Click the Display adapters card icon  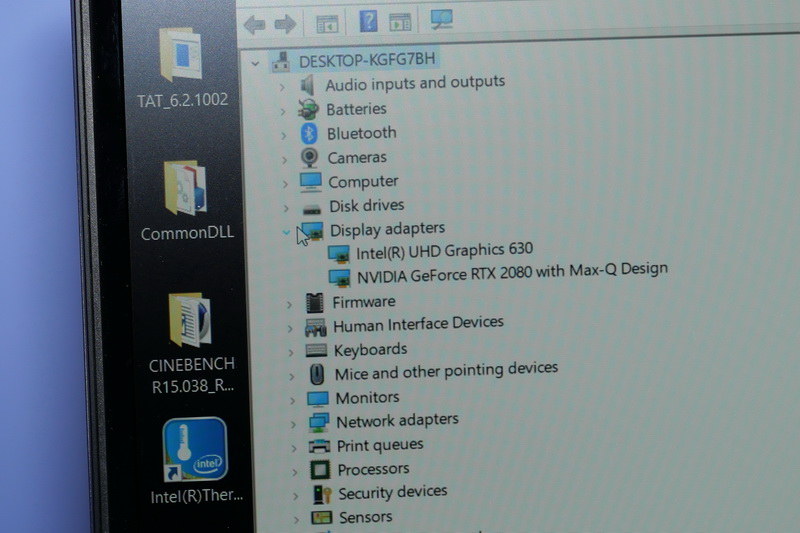point(313,231)
